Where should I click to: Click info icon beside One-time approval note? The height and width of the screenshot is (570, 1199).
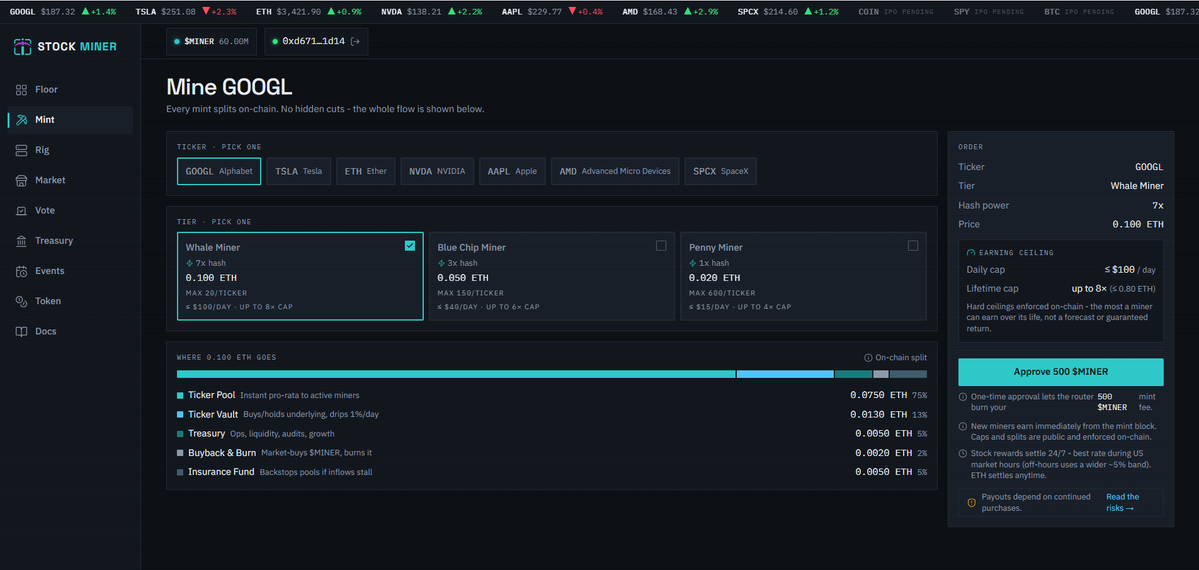(963, 397)
